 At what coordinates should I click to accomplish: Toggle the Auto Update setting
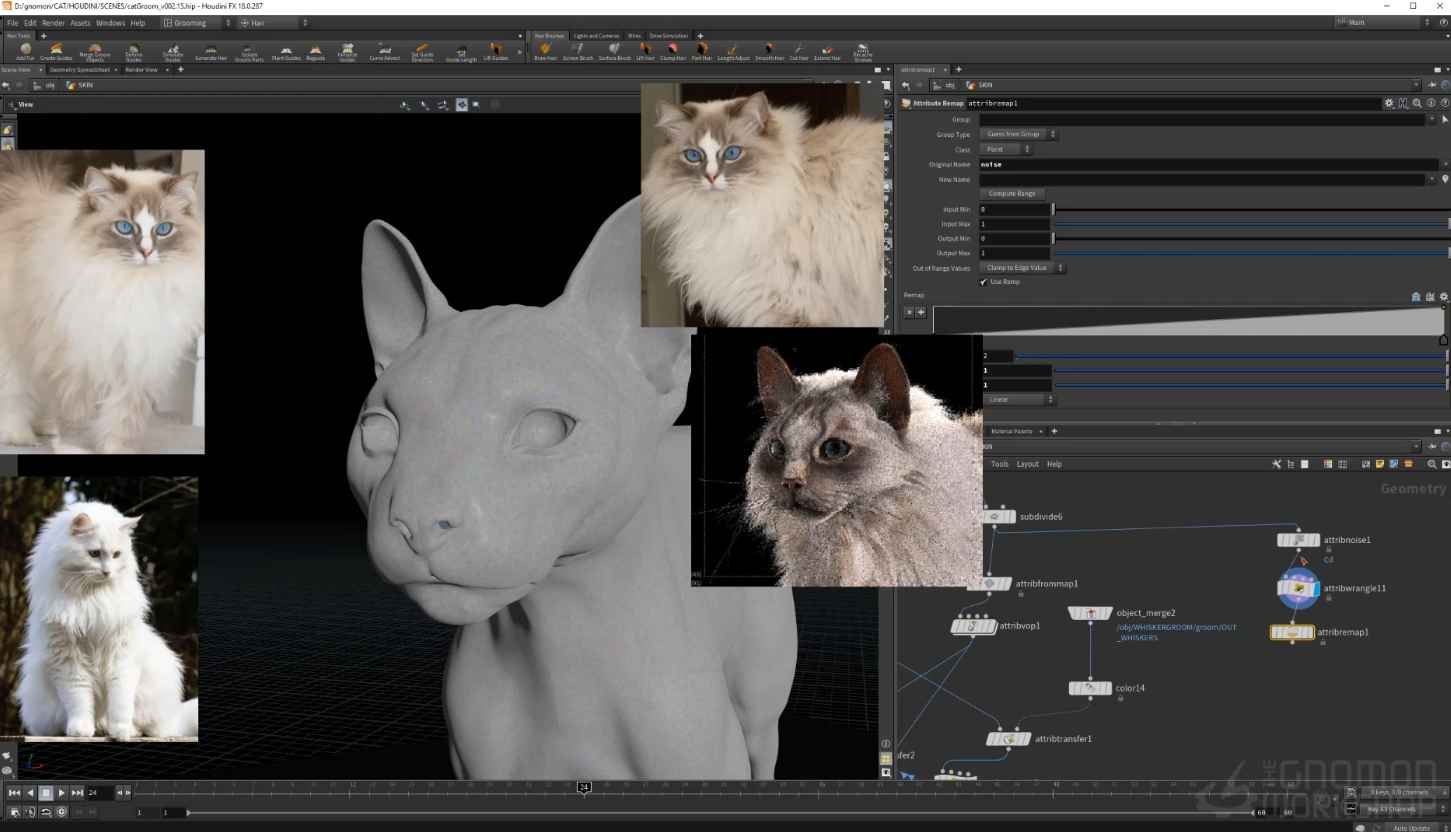1411,828
